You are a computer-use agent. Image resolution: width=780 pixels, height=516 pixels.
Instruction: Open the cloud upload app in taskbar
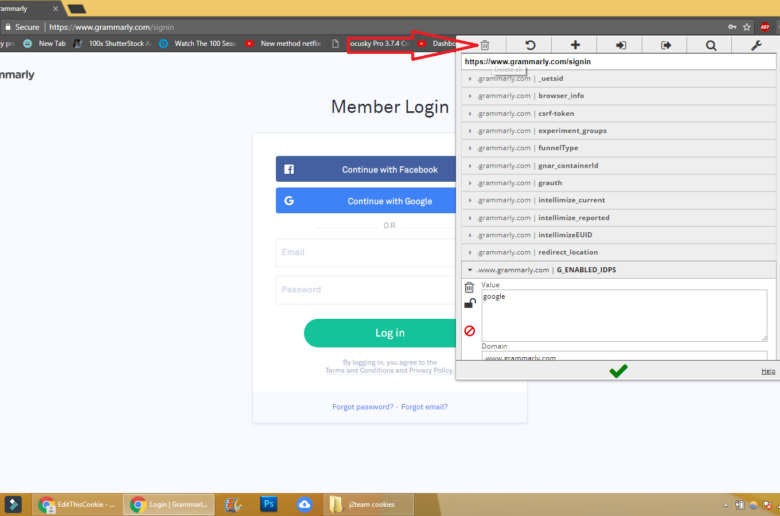point(304,505)
